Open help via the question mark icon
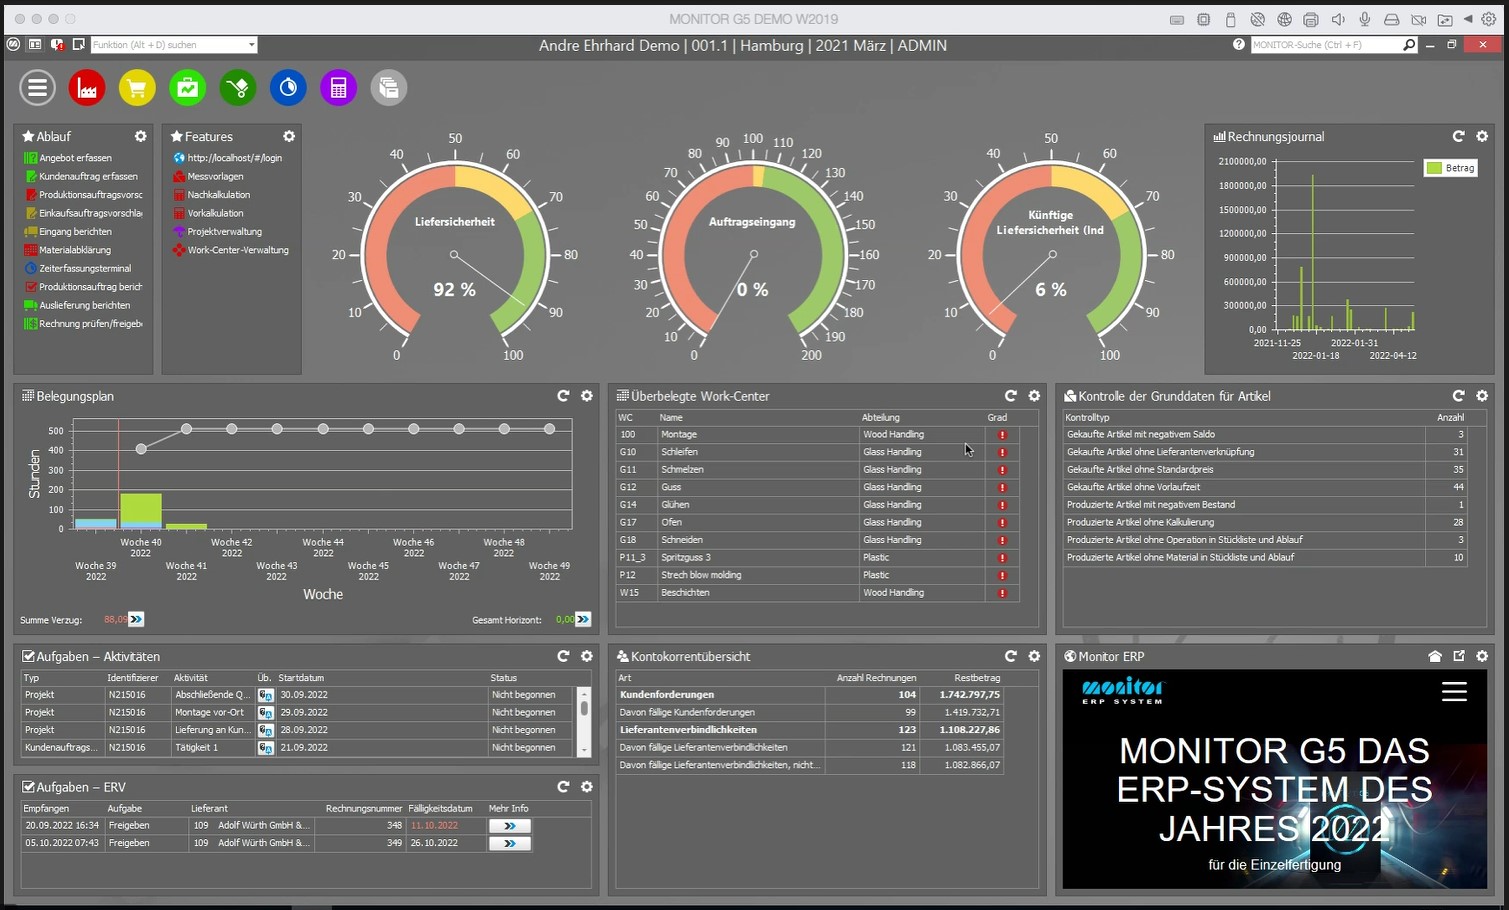 pyautogui.click(x=1239, y=45)
